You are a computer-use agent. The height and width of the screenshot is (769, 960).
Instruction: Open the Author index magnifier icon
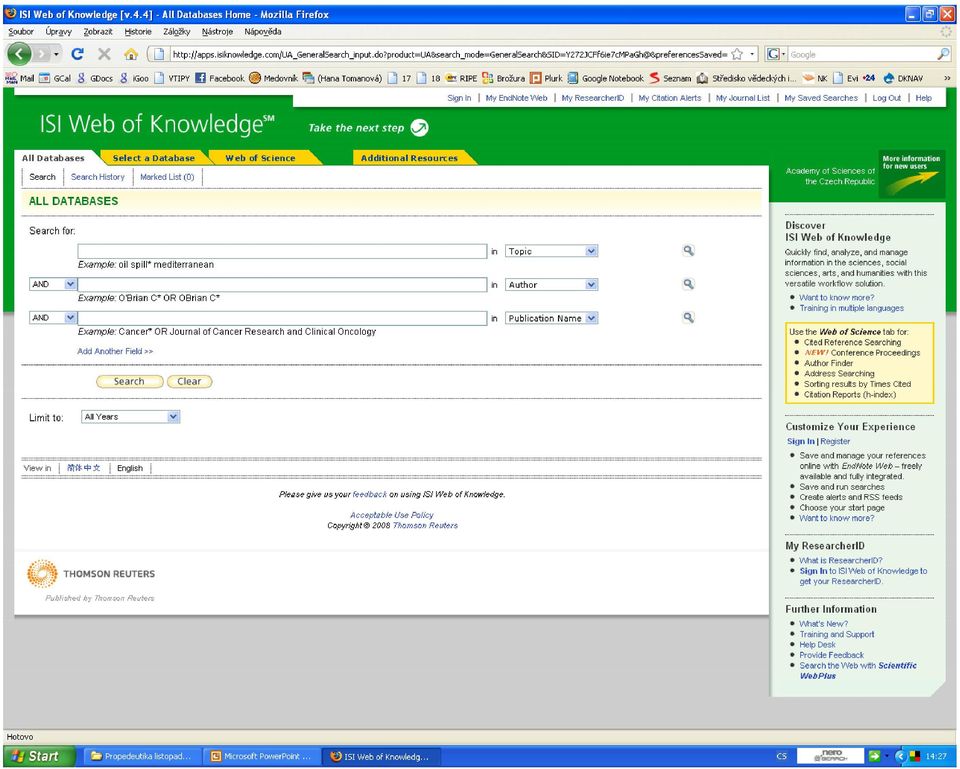click(x=689, y=284)
